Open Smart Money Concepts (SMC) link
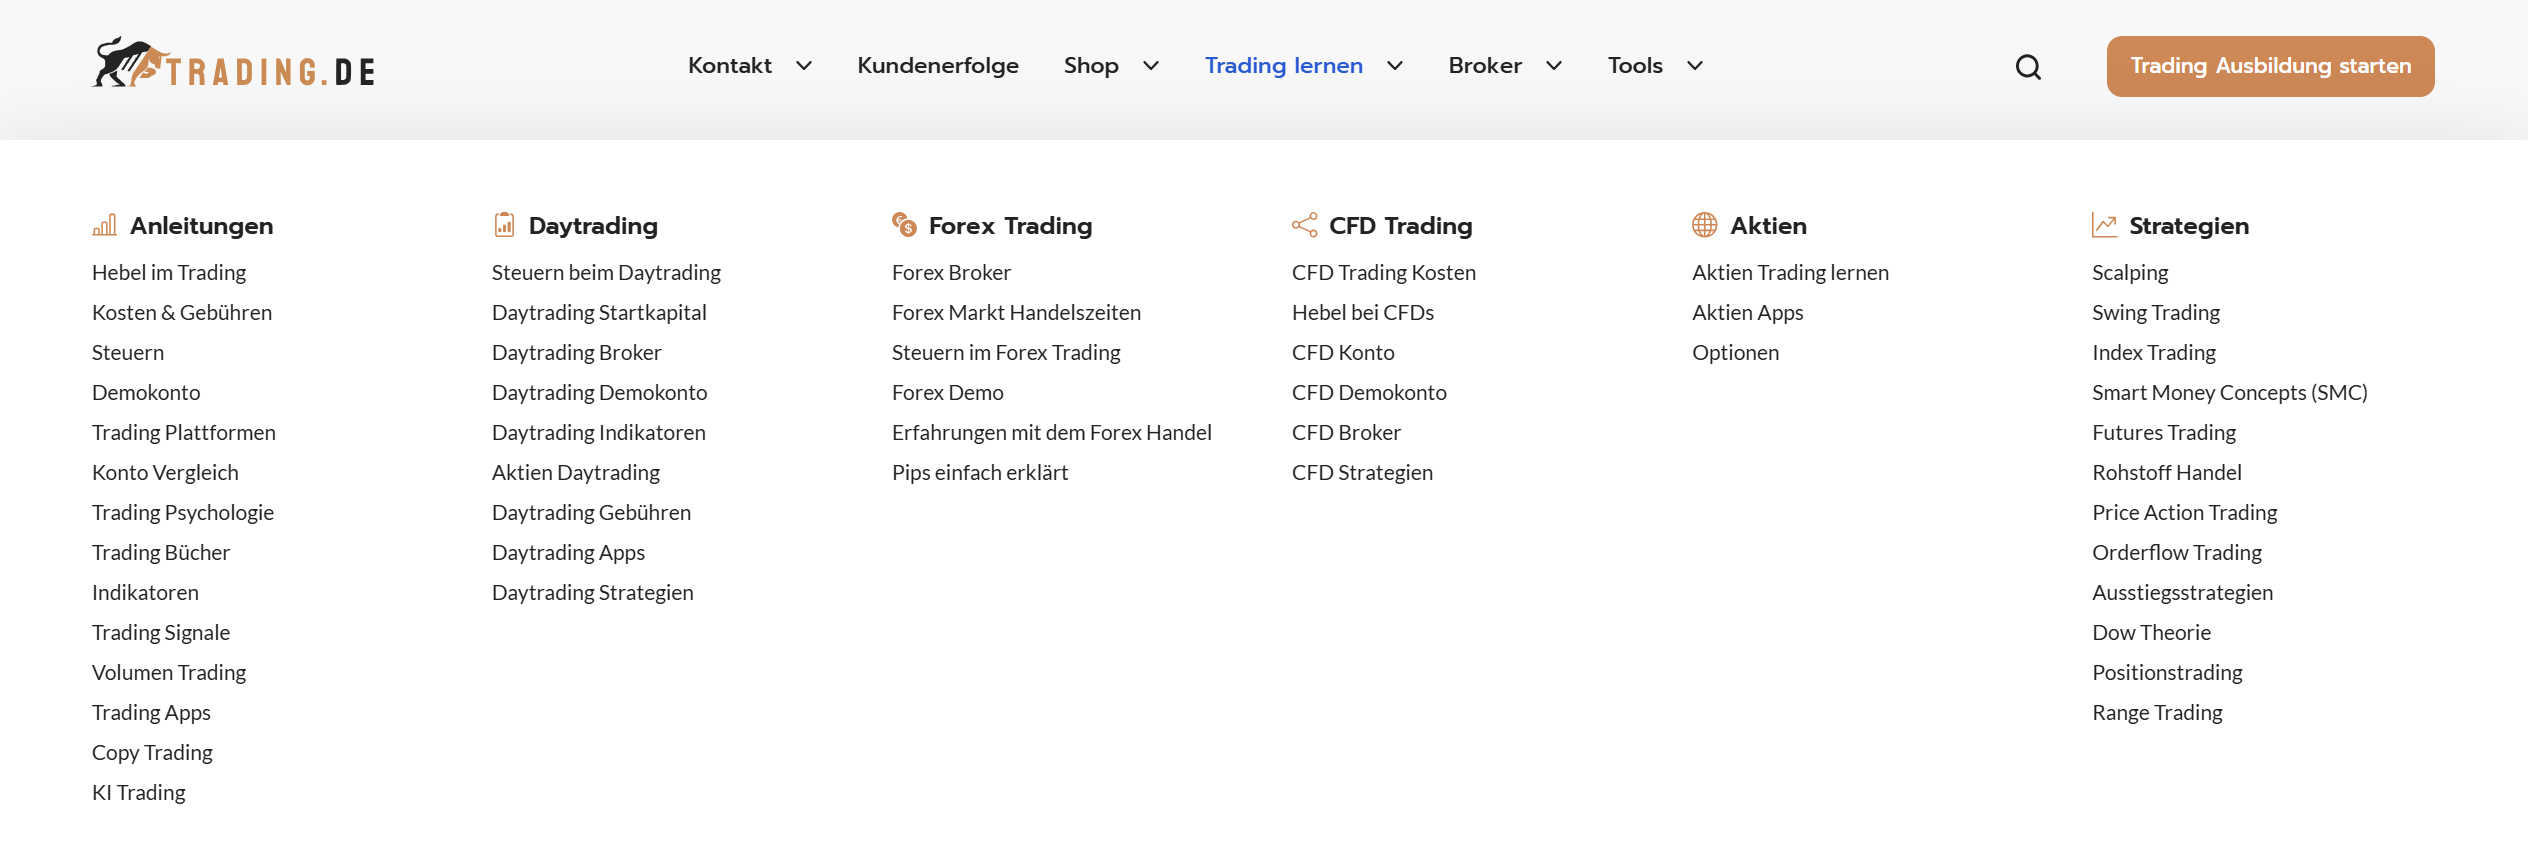 [x=2229, y=392]
